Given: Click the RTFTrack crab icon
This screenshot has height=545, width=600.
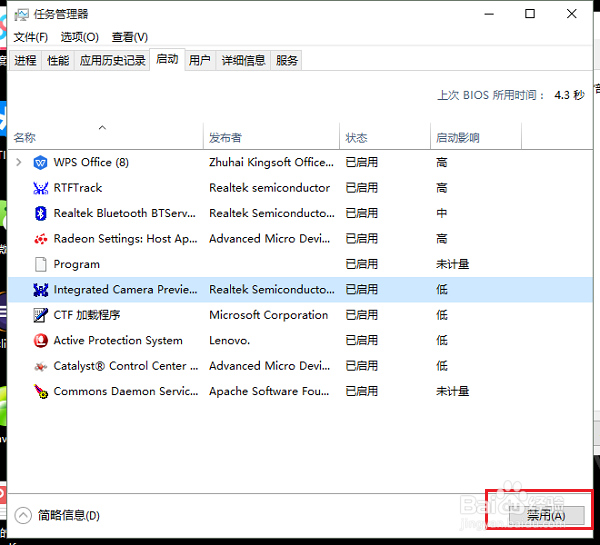Looking at the screenshot, I should pos(40,188).
